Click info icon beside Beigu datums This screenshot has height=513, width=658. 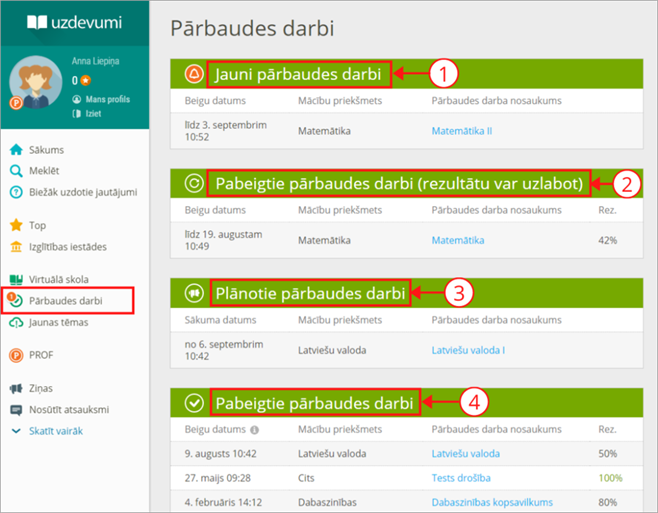tap(254, 431)
